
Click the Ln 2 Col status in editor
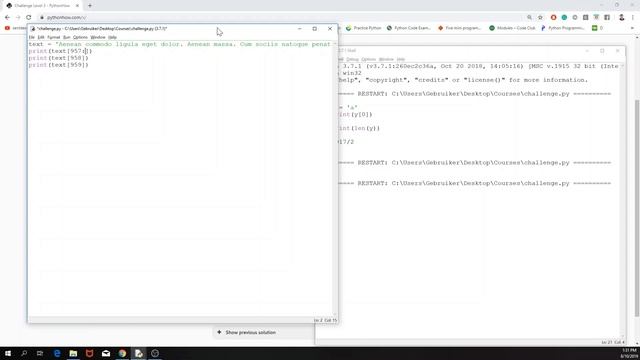click(x=325, y=320)
